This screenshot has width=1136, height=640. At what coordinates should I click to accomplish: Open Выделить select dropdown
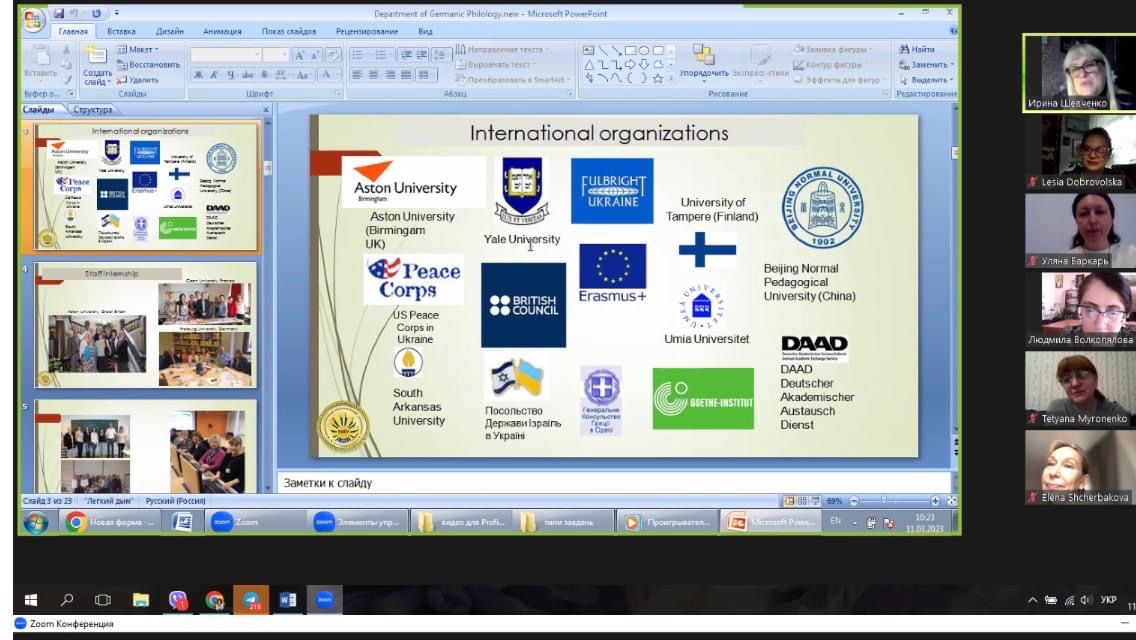pyautogui.click(x=927, y=80)
